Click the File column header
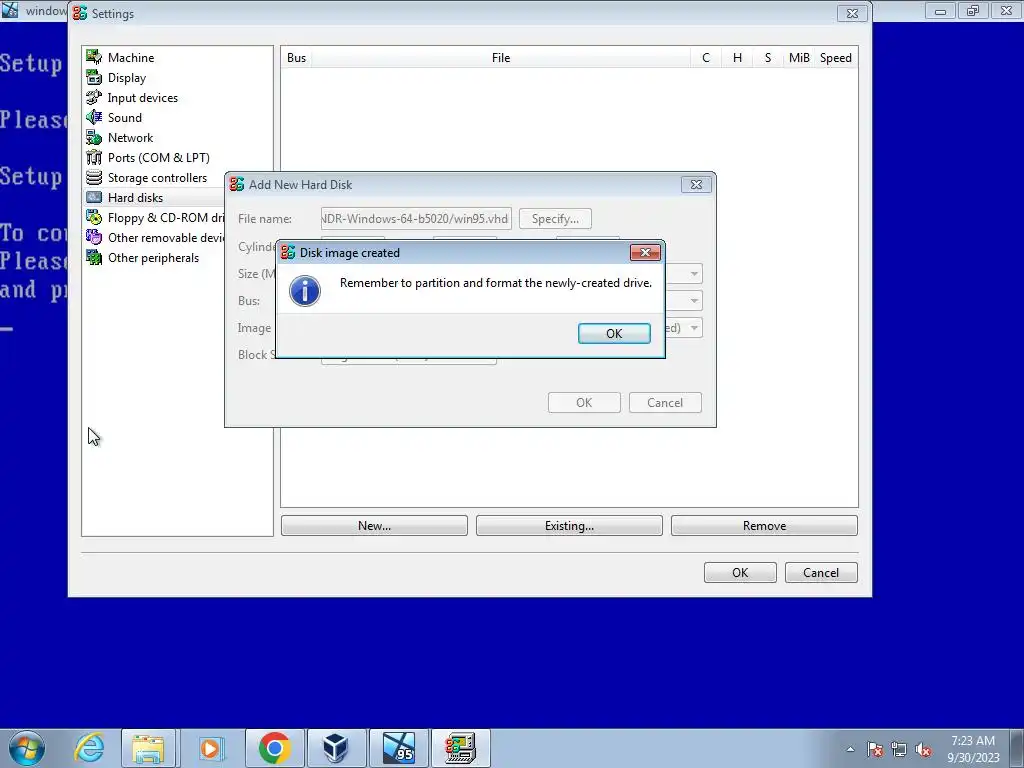The width and height of the screenshot is (1024, 768). point(501,57)
